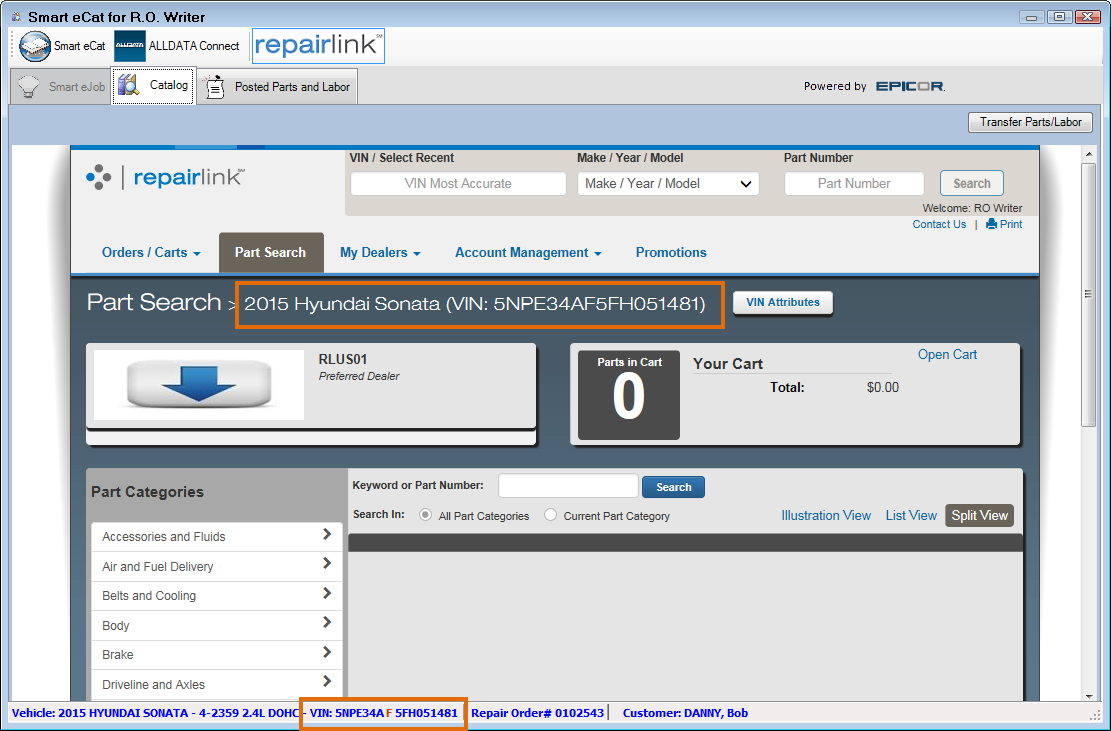Switch to Split View

coord(979,515)
